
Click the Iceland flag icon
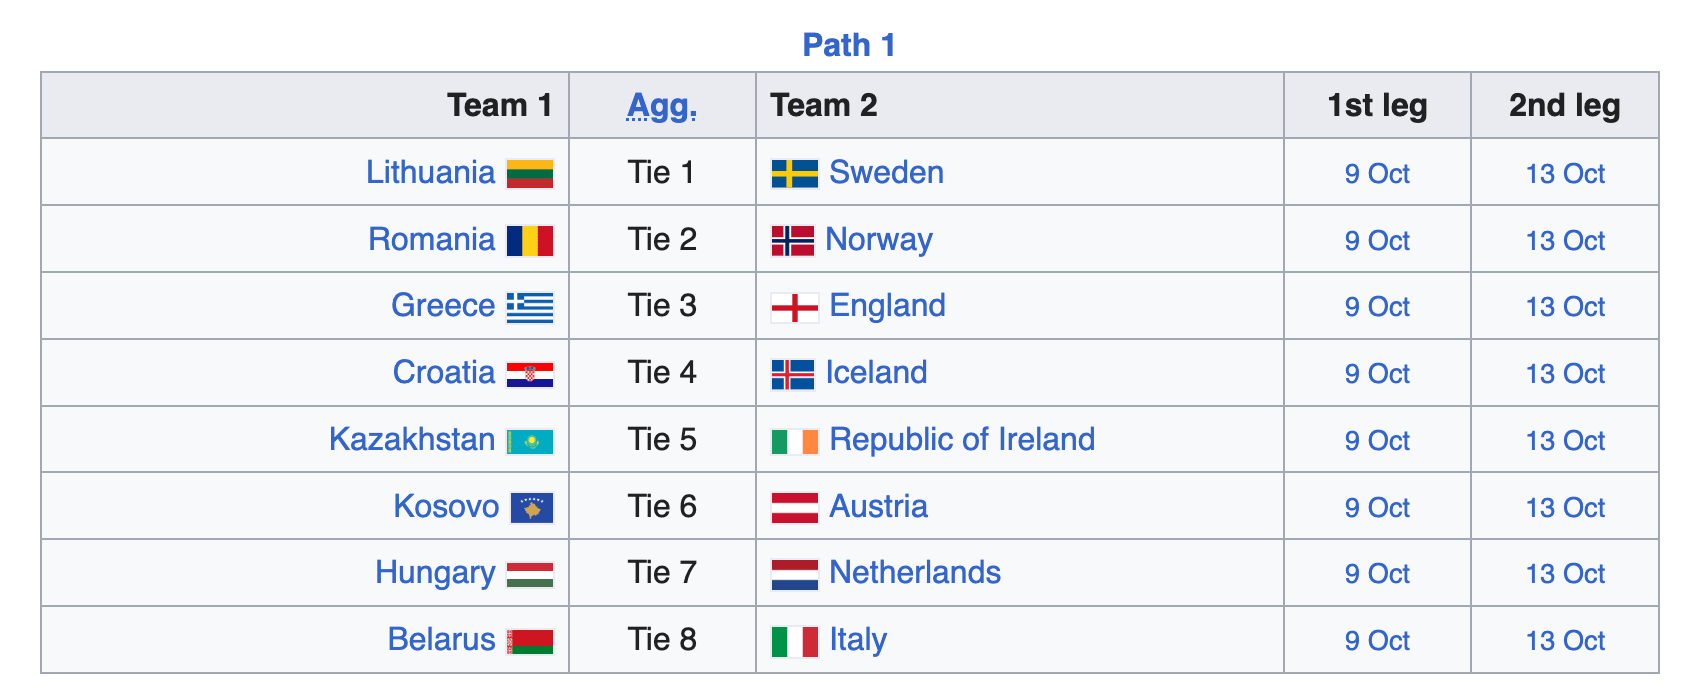point(793,374)
